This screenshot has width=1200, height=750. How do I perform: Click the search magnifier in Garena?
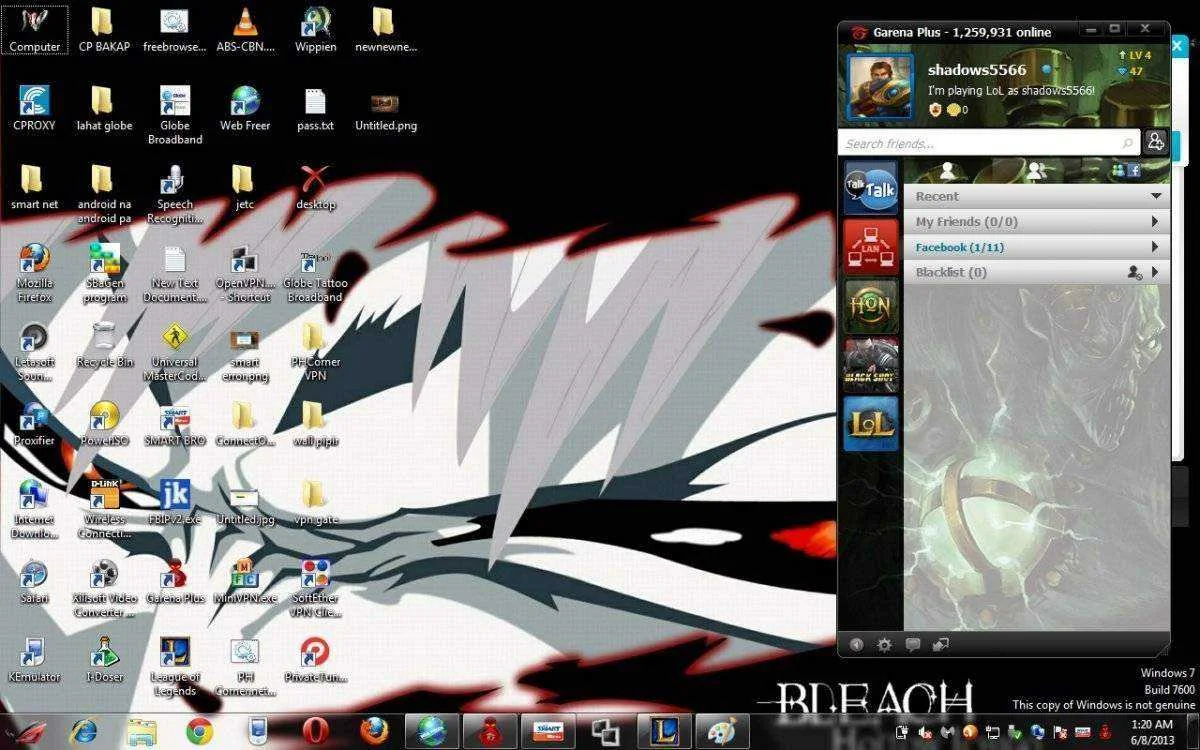(1127, 144)
